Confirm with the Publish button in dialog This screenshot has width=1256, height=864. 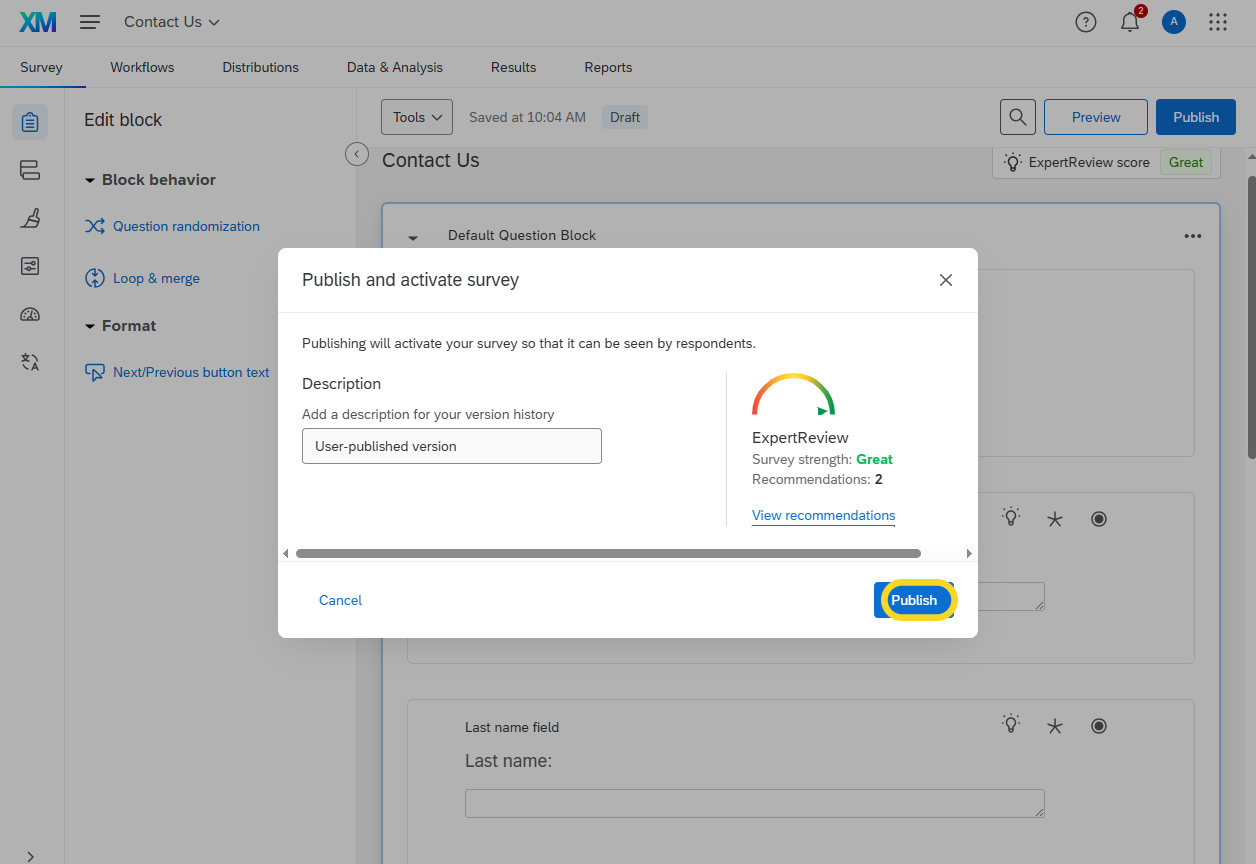914,600
